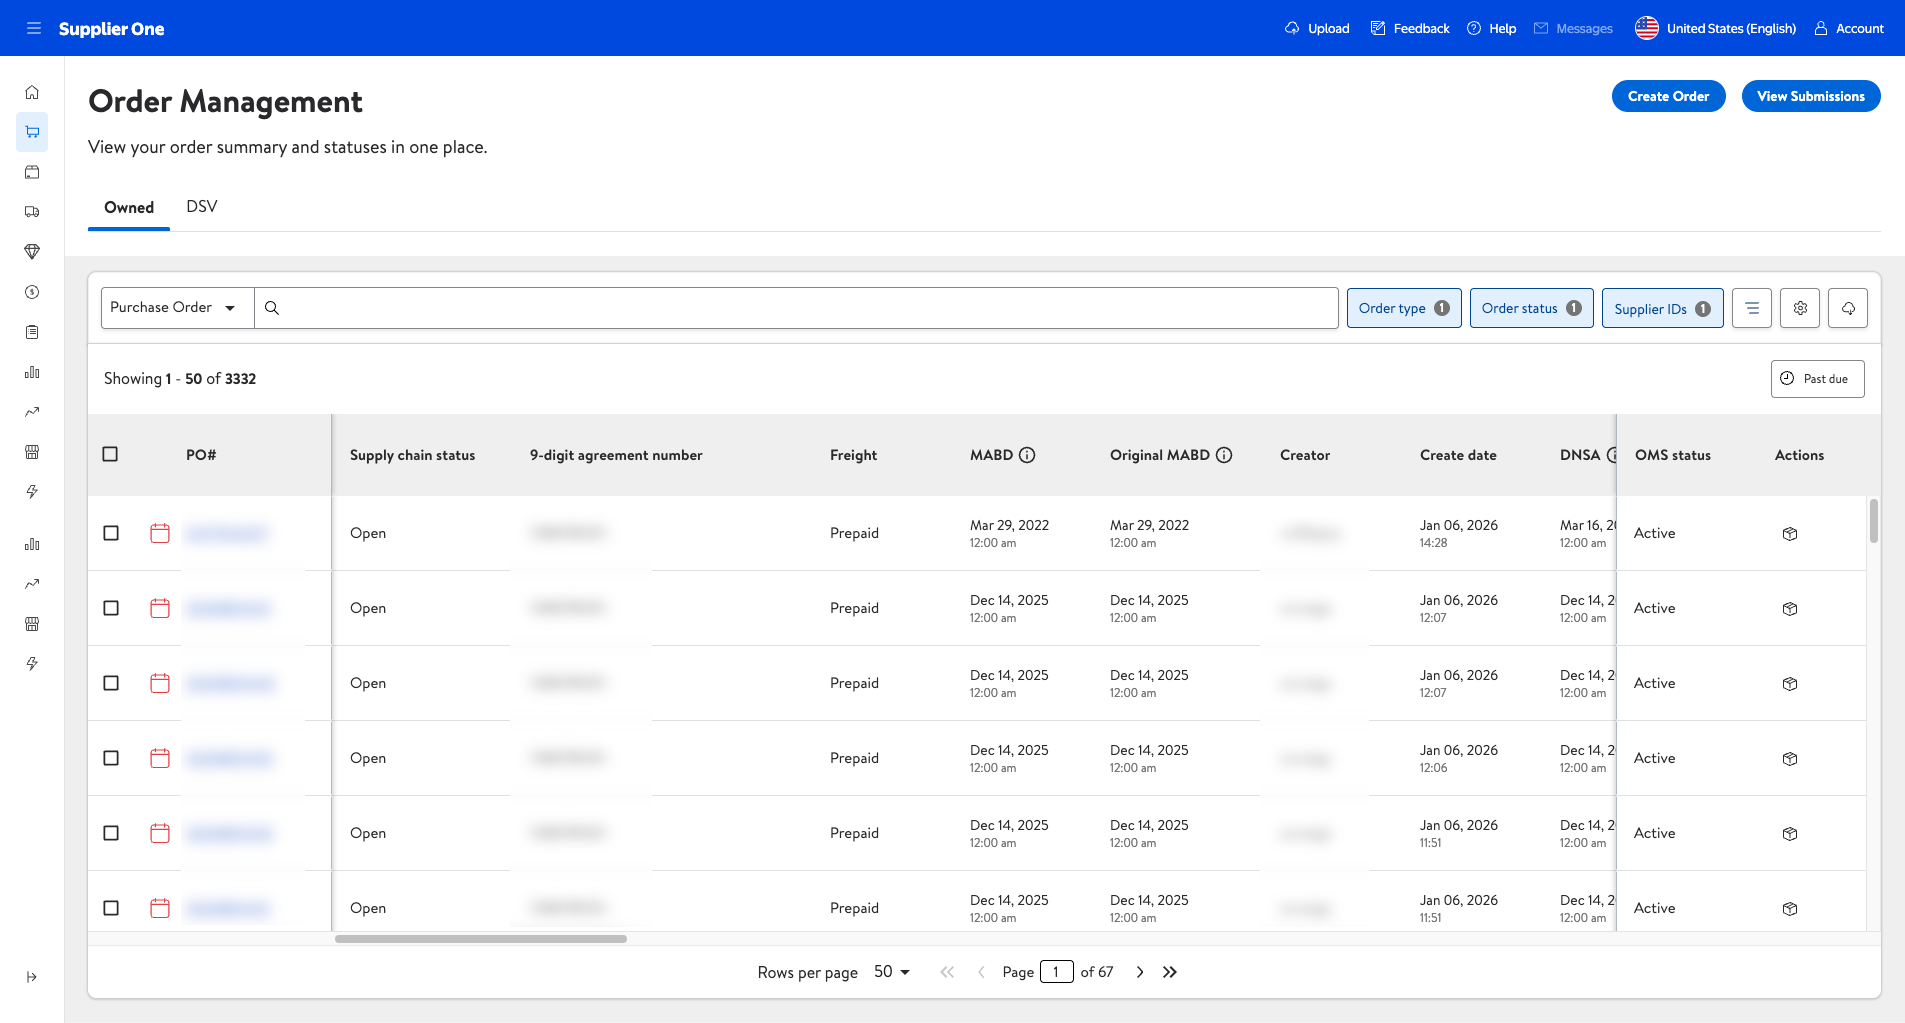Open the Rows per page dropdown
The width and height of the screenshot is (1905, 1023).
(x=891, y=972)
